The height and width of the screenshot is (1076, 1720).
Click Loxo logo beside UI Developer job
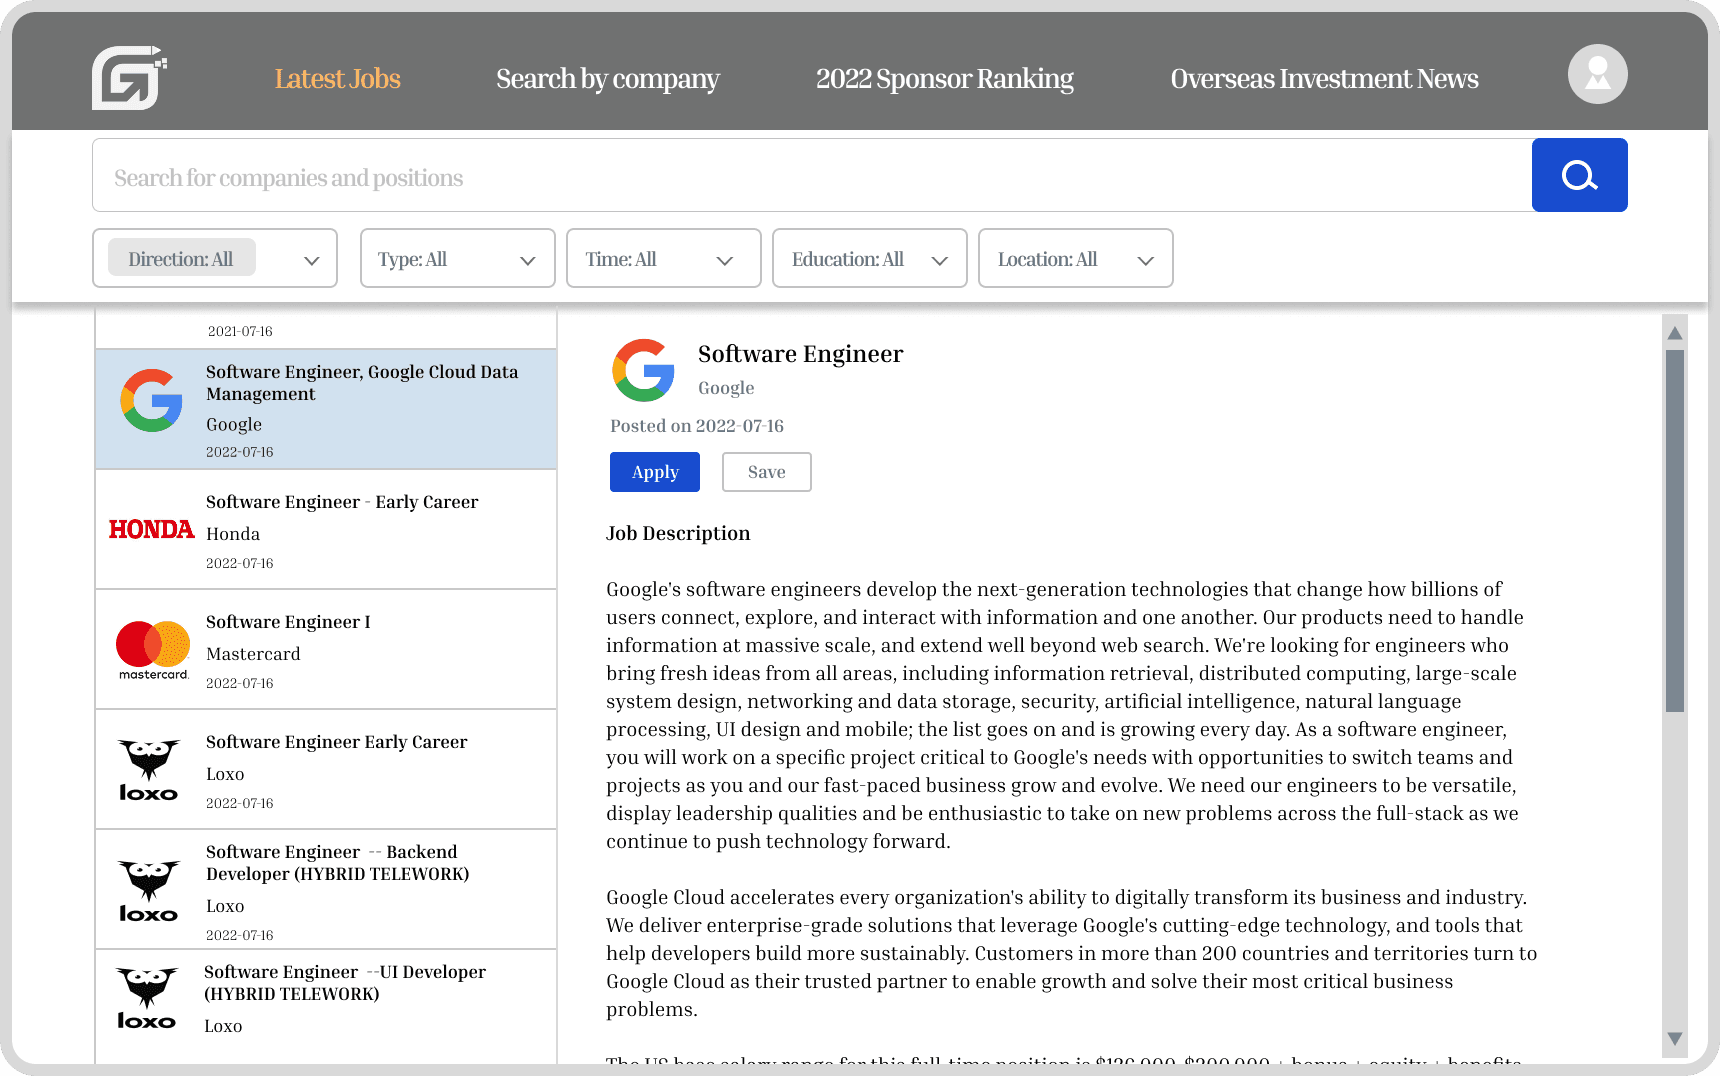coord(147,998)
